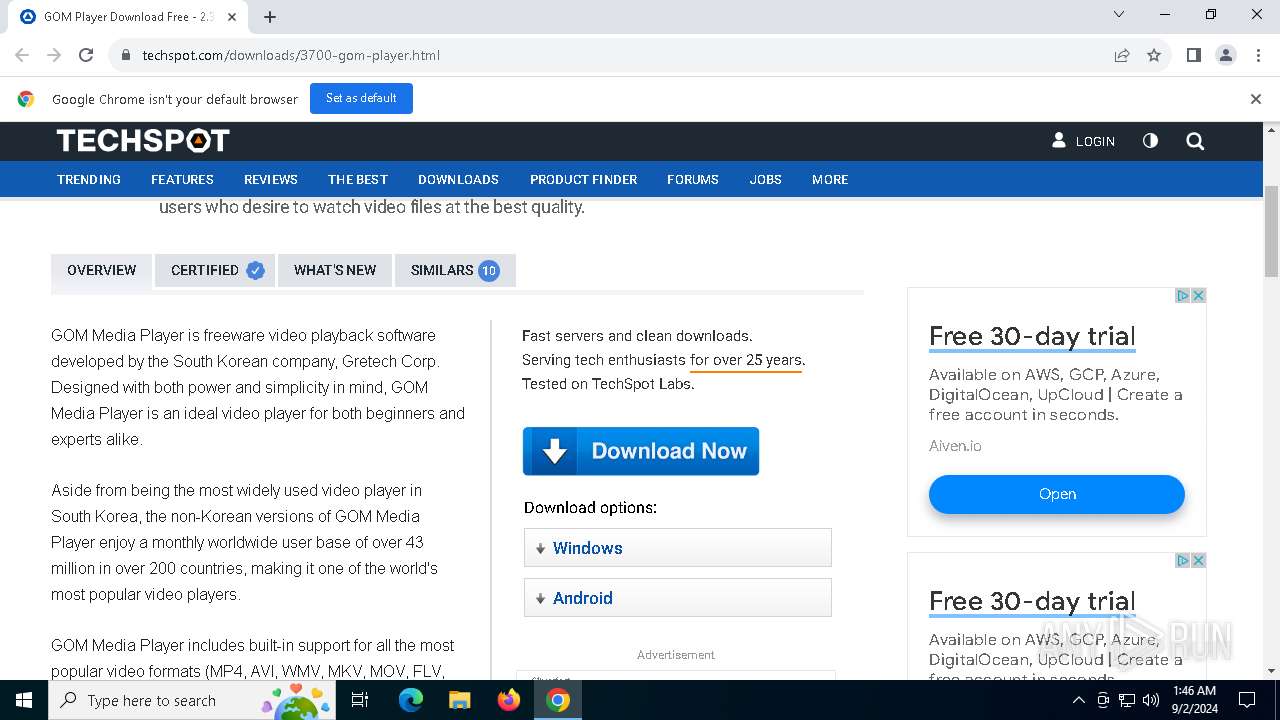Open Task View in the taskbar
The image size is (1280, 720).
click(360, 700)
